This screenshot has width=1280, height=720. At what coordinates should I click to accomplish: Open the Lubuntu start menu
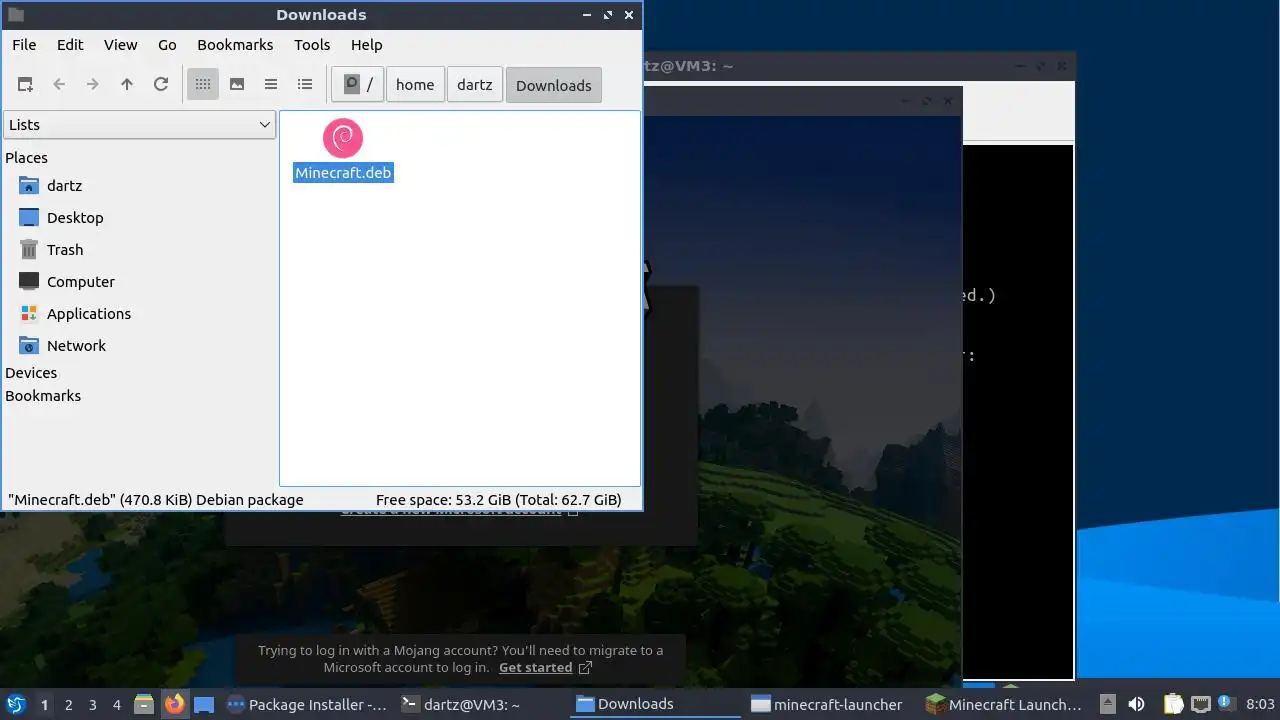[15, 705]
